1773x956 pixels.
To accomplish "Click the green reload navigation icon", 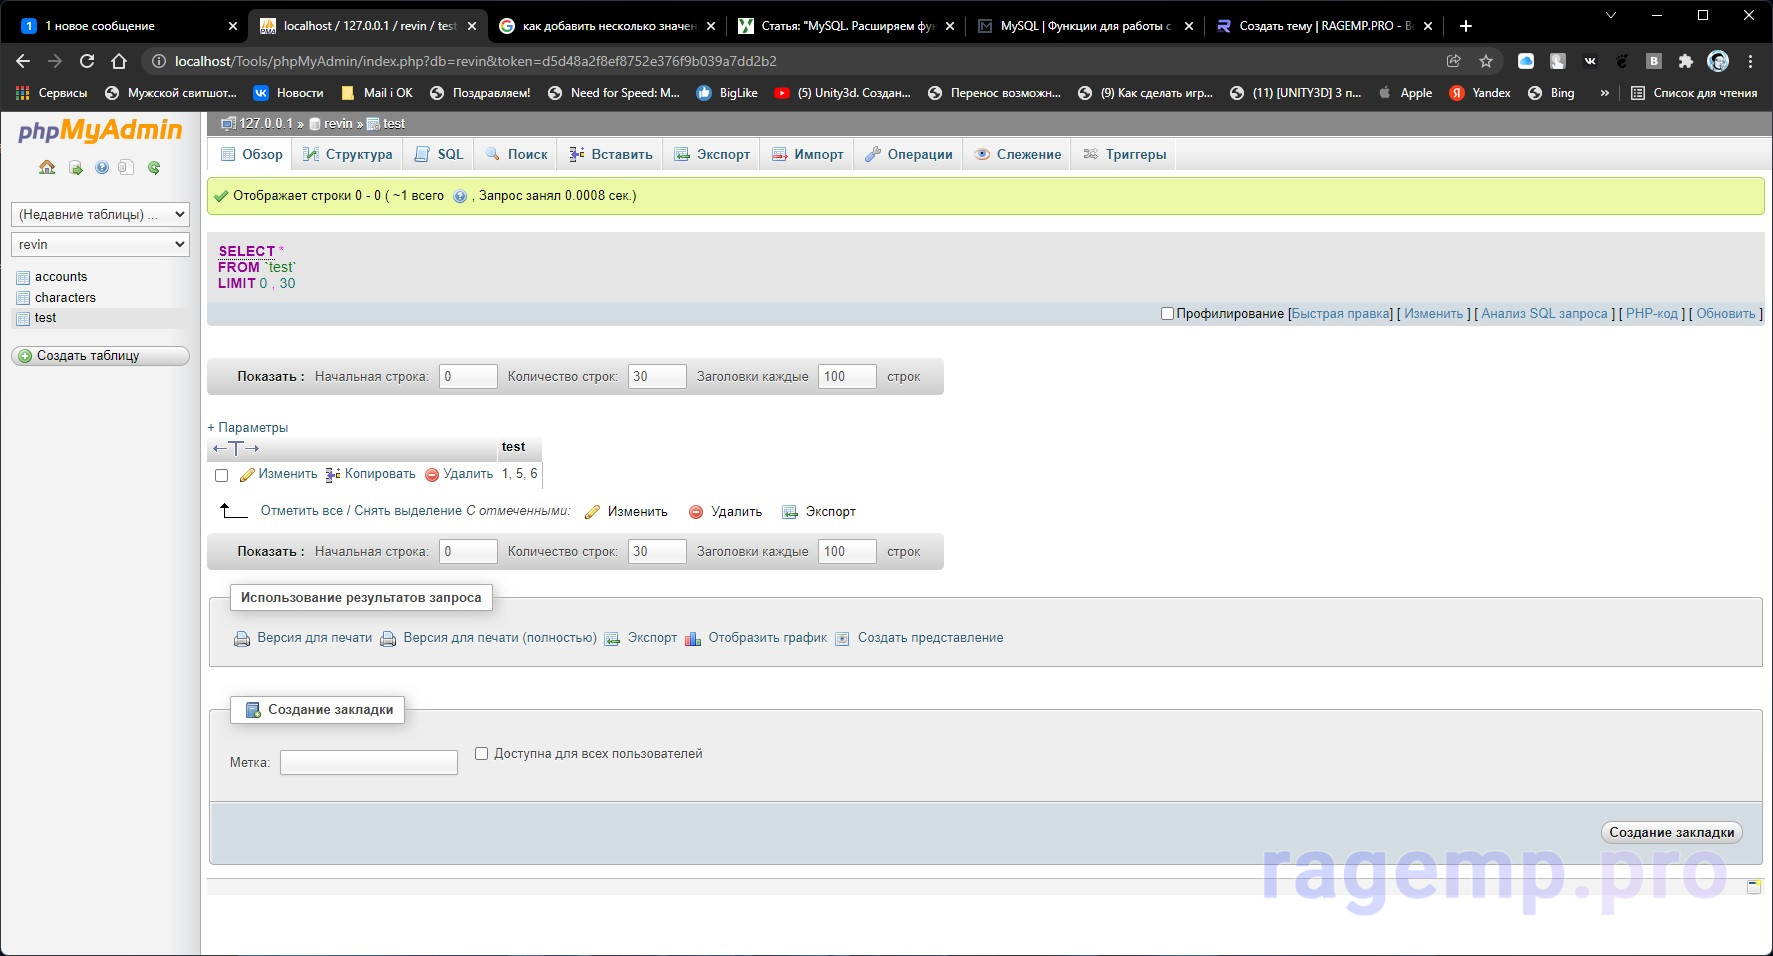I will point(154,168).
